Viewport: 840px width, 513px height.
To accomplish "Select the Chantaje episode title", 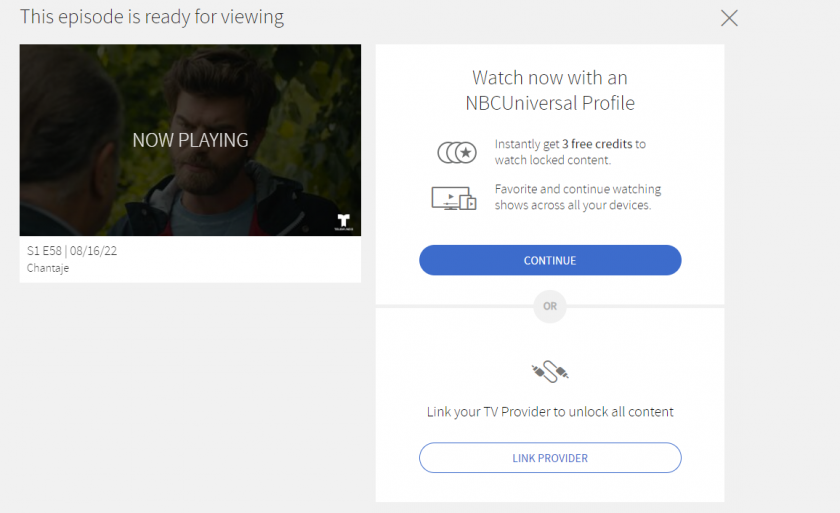I will pyautogui.click(x=48, y=268).
